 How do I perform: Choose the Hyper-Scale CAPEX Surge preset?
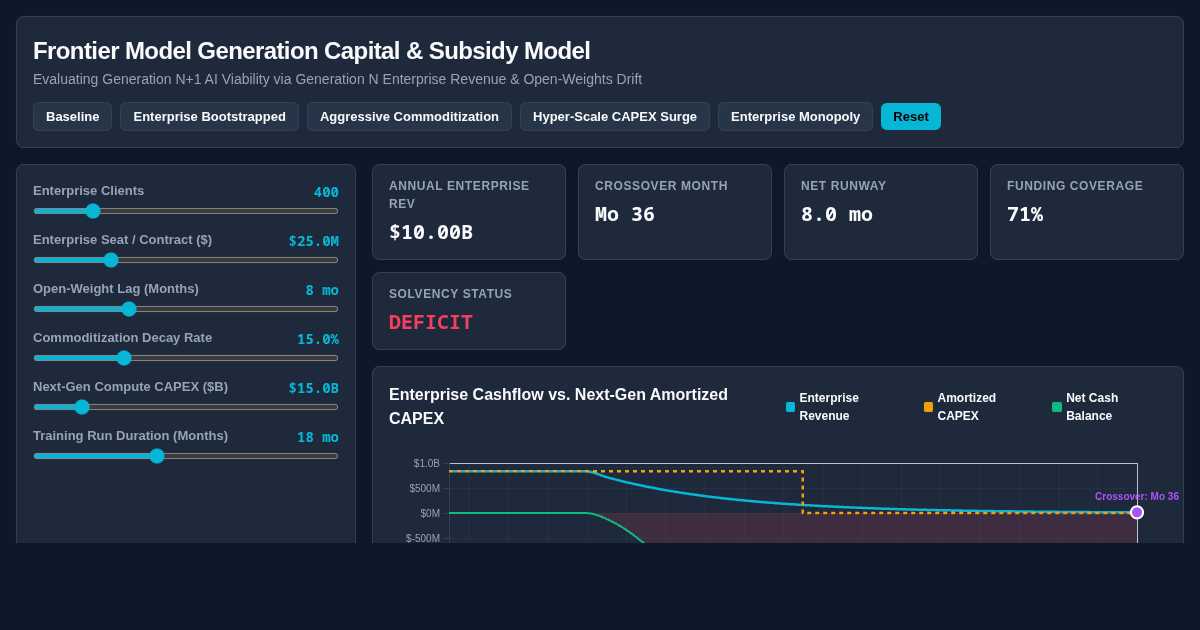(x=615, y=116)
